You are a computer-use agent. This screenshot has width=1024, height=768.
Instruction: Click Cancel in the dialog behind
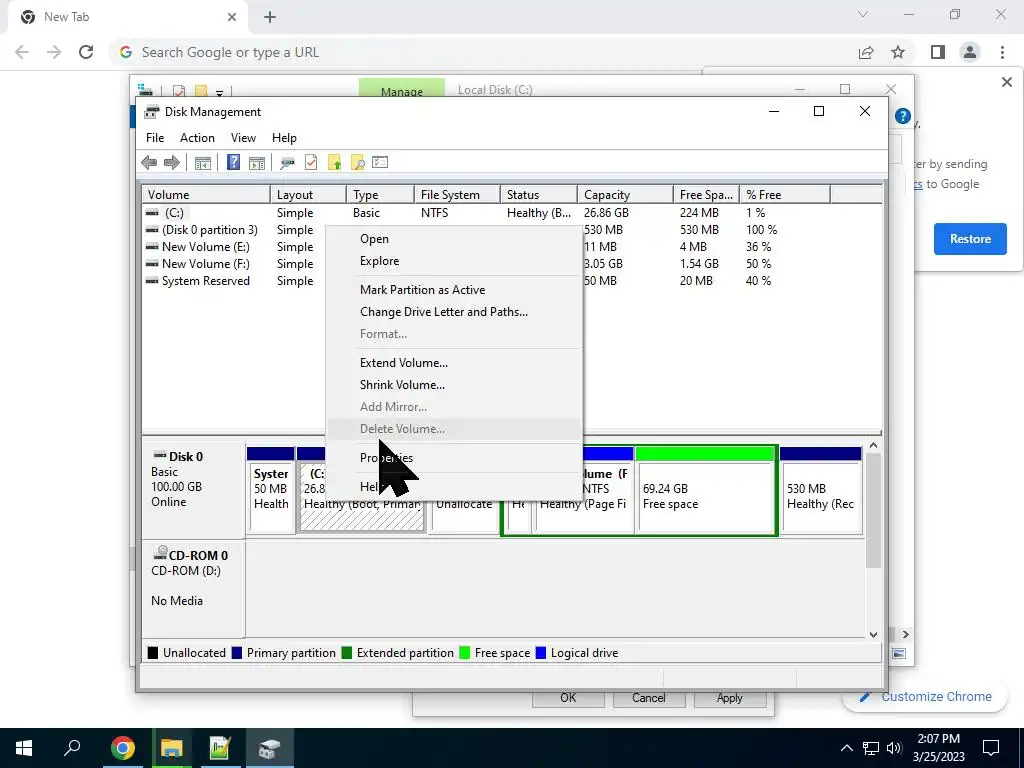[648, 698]
